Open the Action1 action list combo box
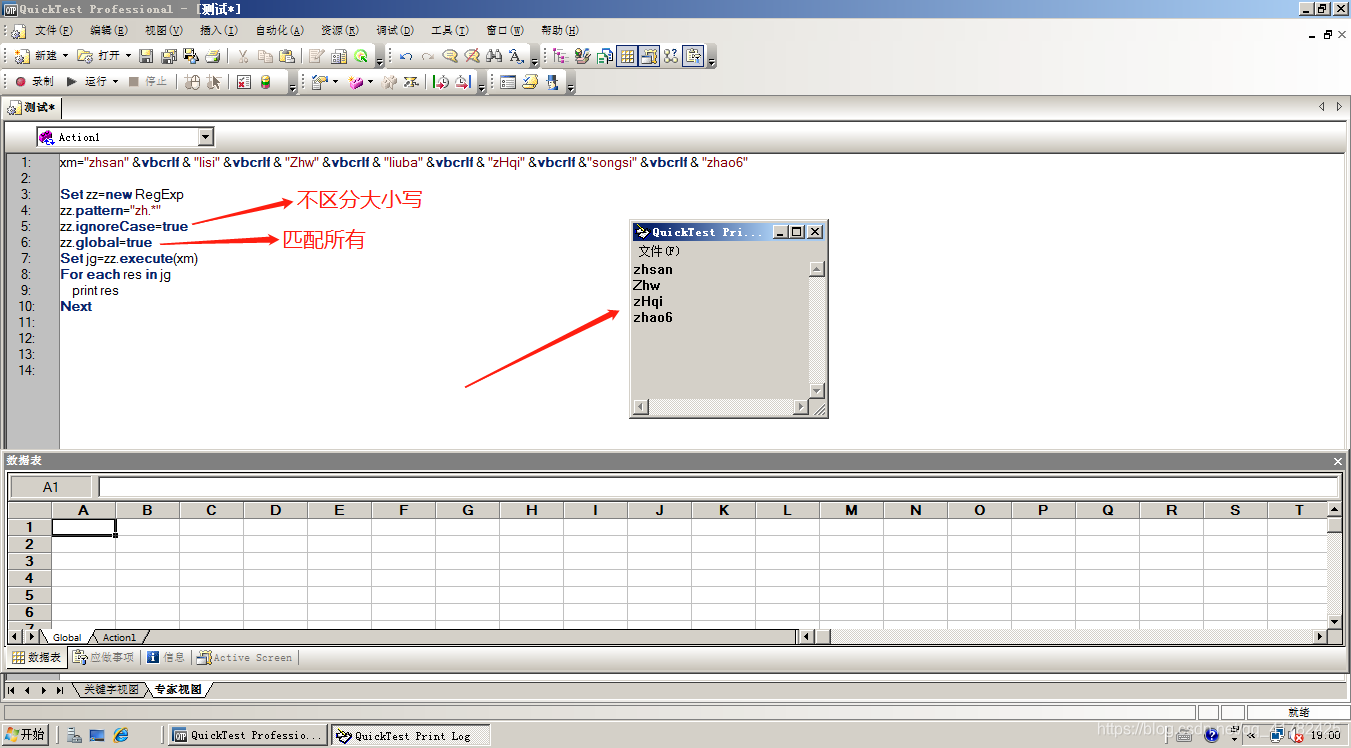The width and height of the screenshot is (1351, 748). pos(125,137)
